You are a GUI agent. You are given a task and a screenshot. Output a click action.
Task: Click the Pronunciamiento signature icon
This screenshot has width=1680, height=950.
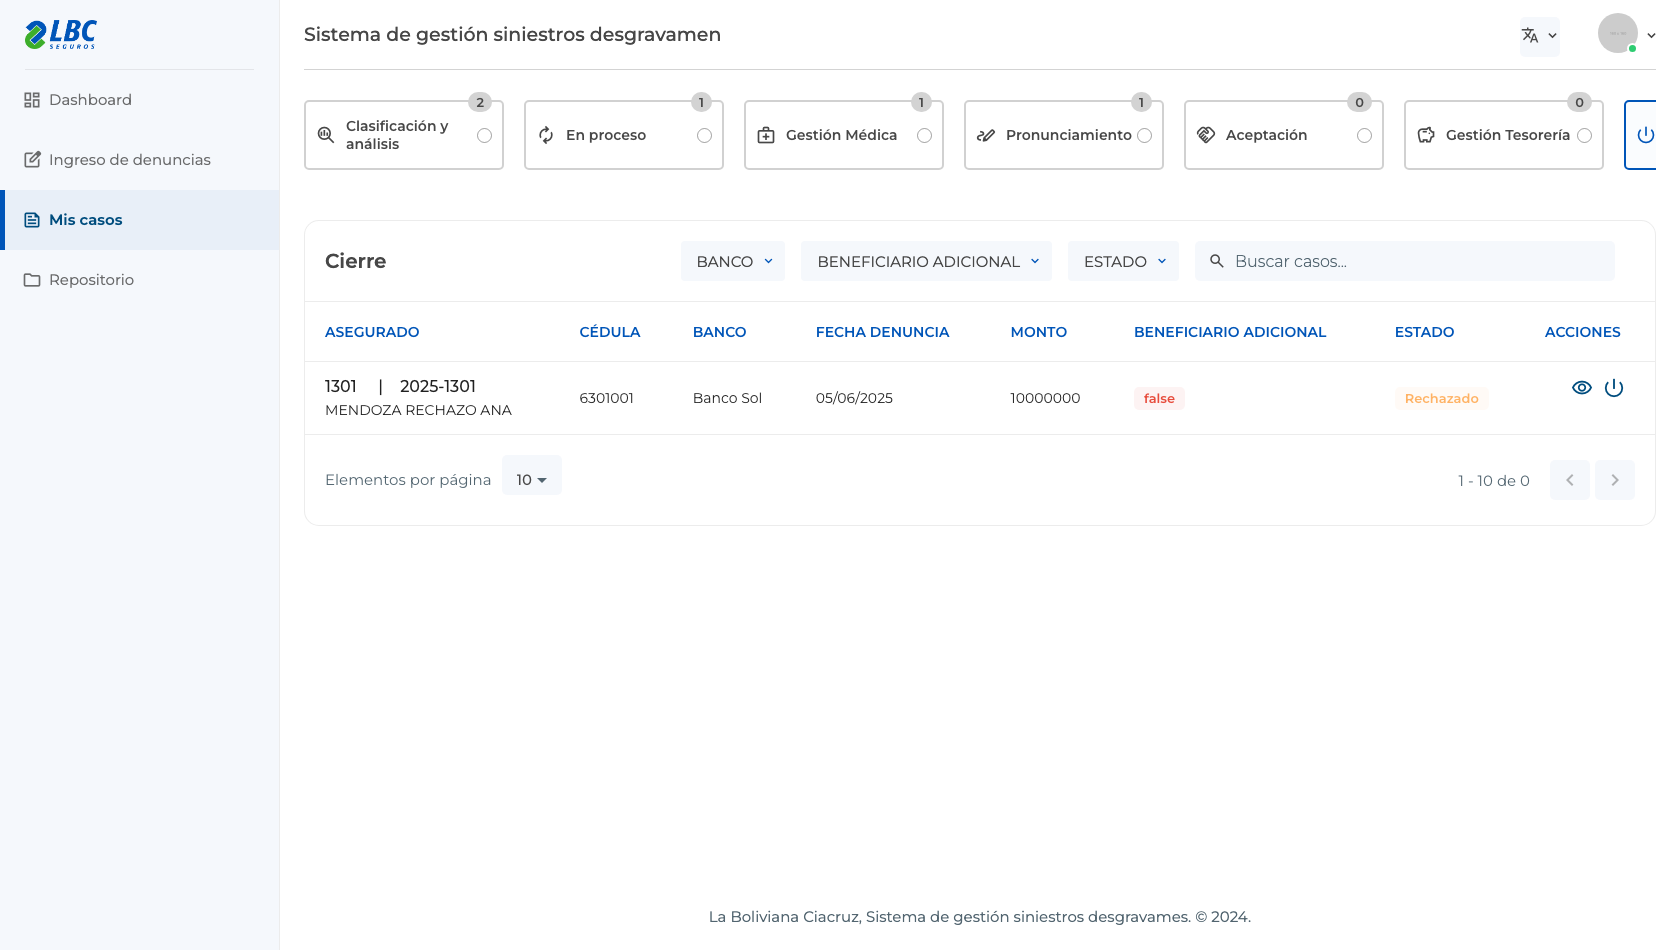[986, 135]
